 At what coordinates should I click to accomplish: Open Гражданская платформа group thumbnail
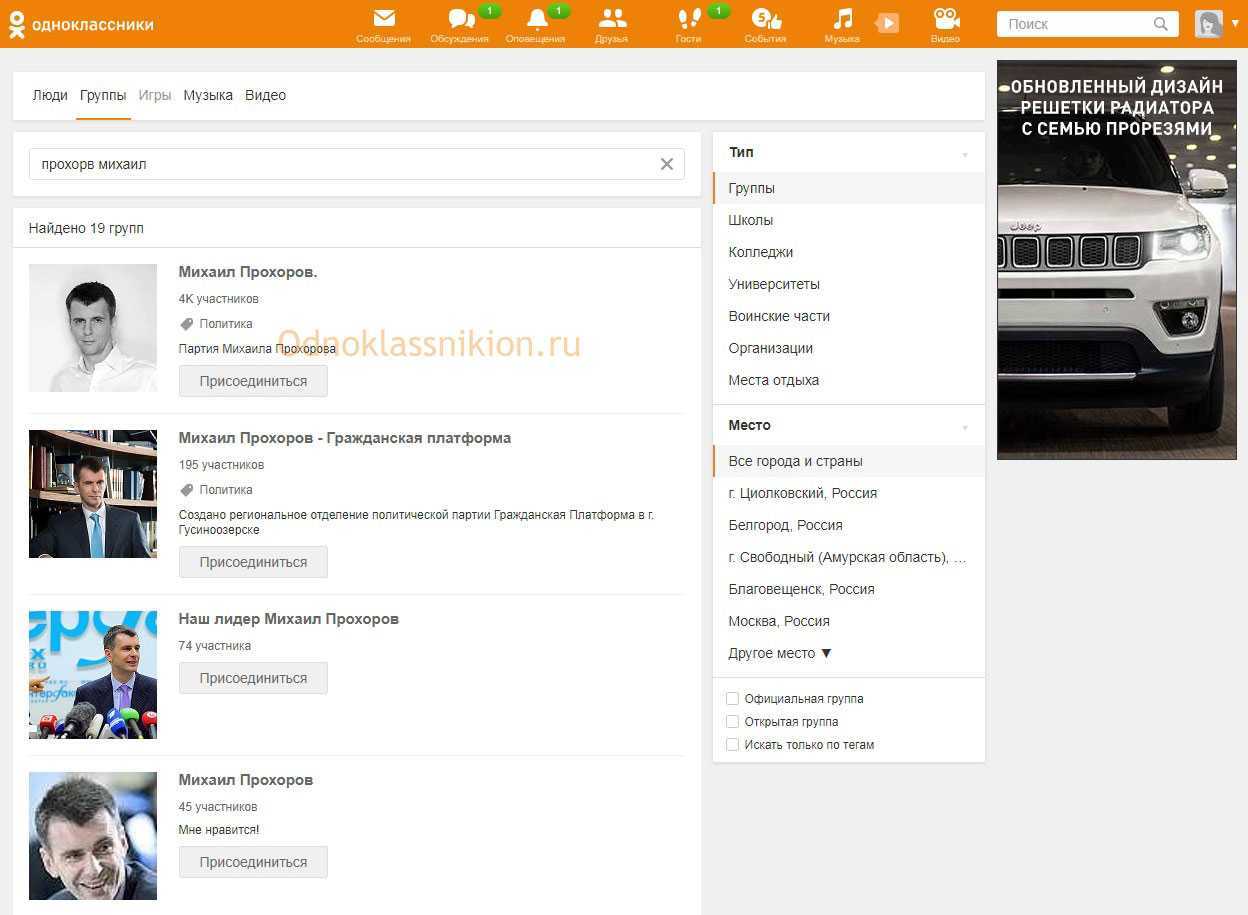point(93,494)
